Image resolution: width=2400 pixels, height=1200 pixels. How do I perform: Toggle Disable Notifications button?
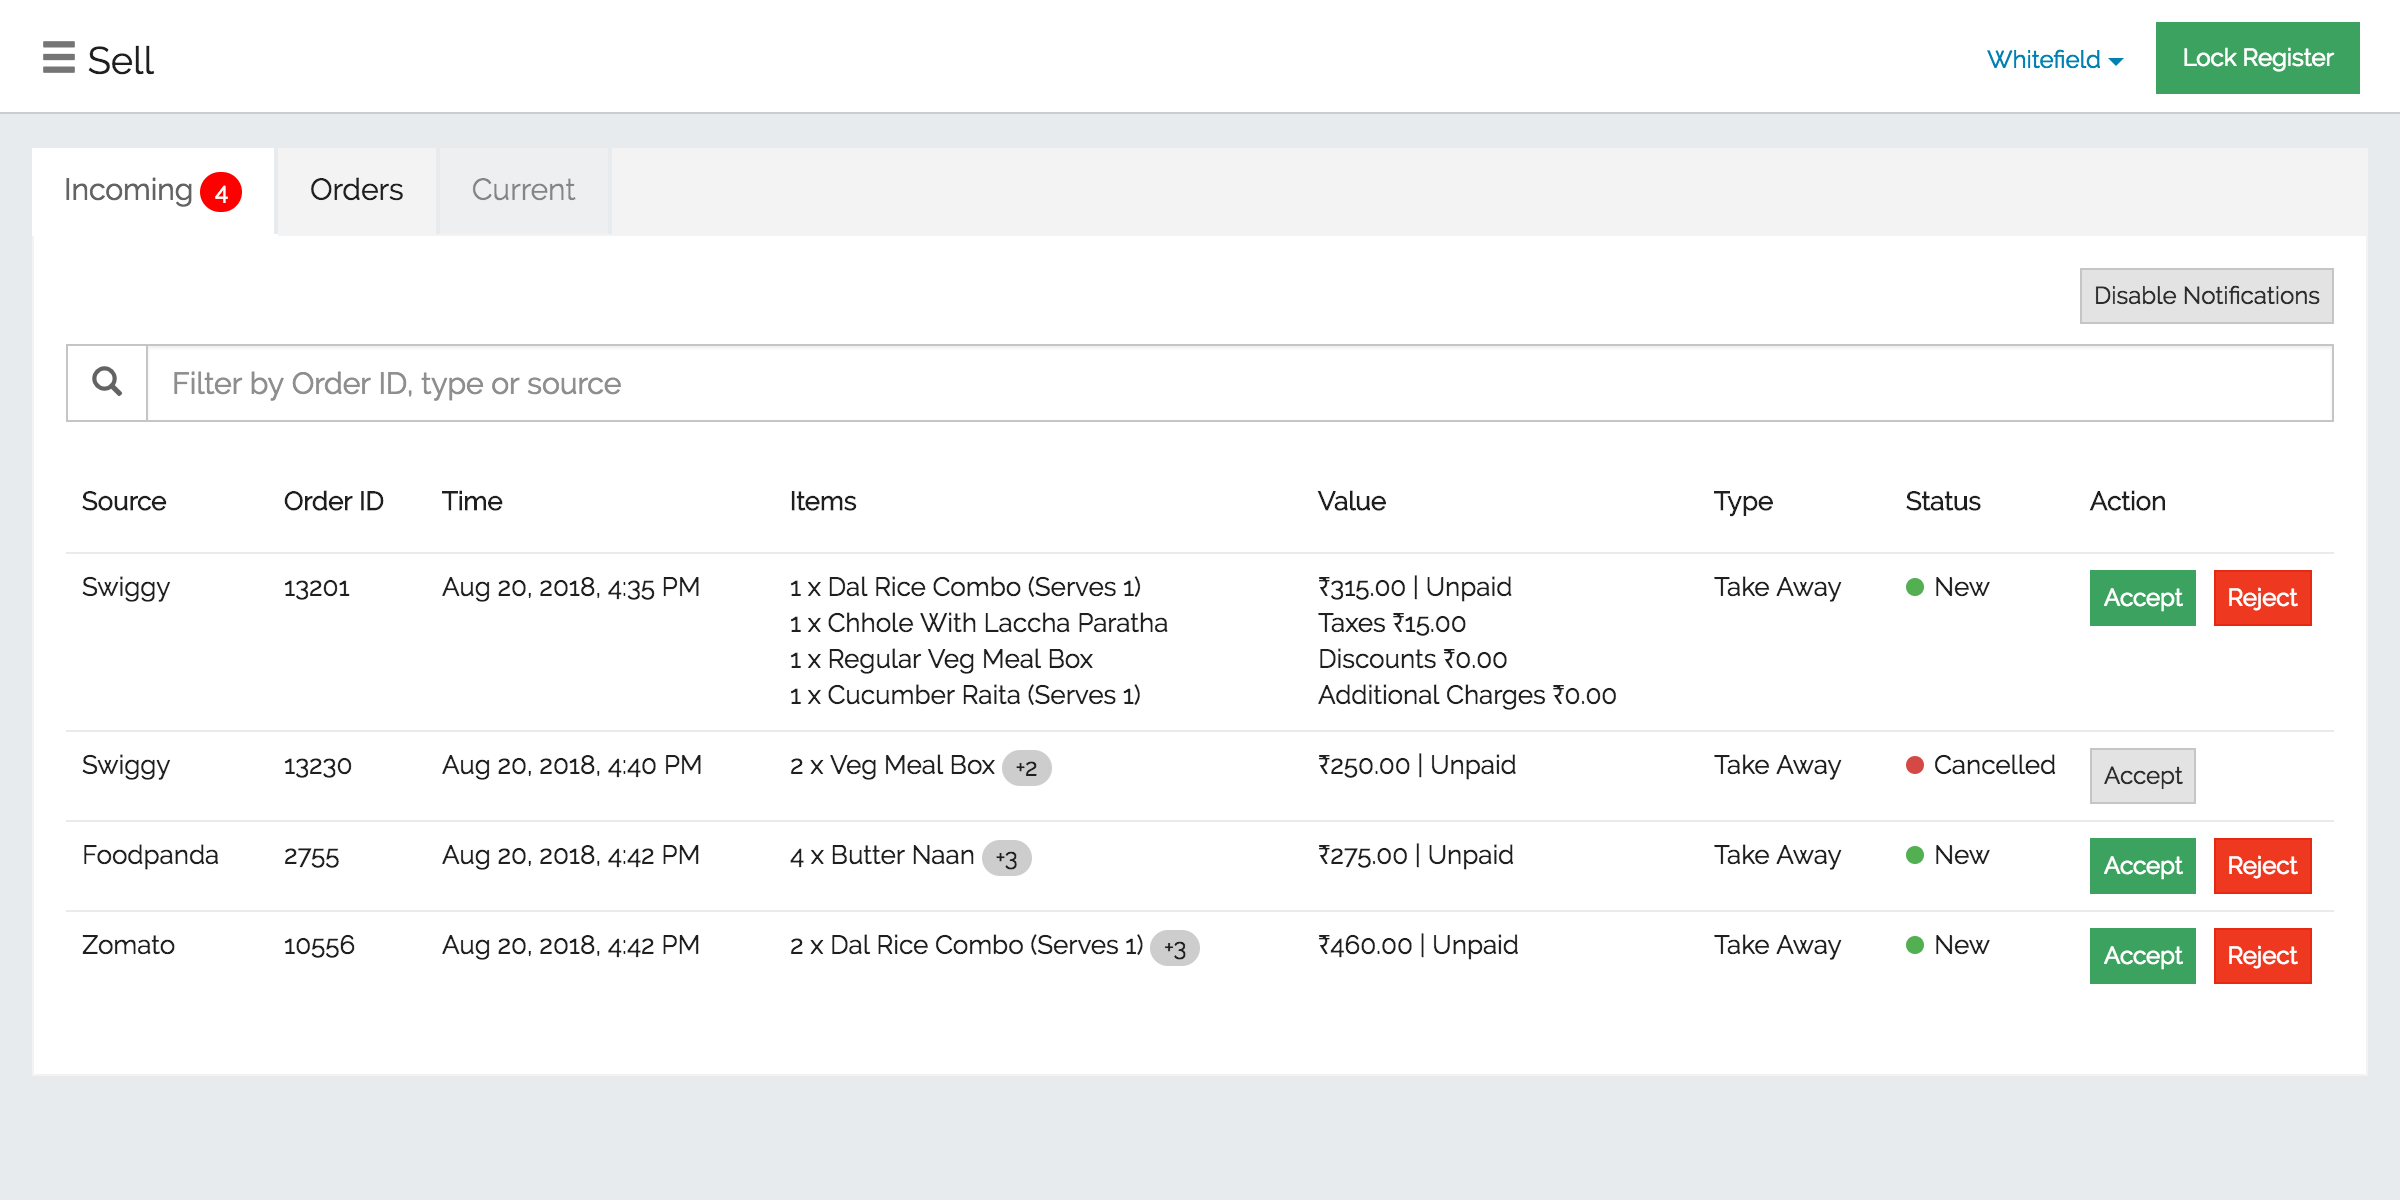(x=2206, y=296)
